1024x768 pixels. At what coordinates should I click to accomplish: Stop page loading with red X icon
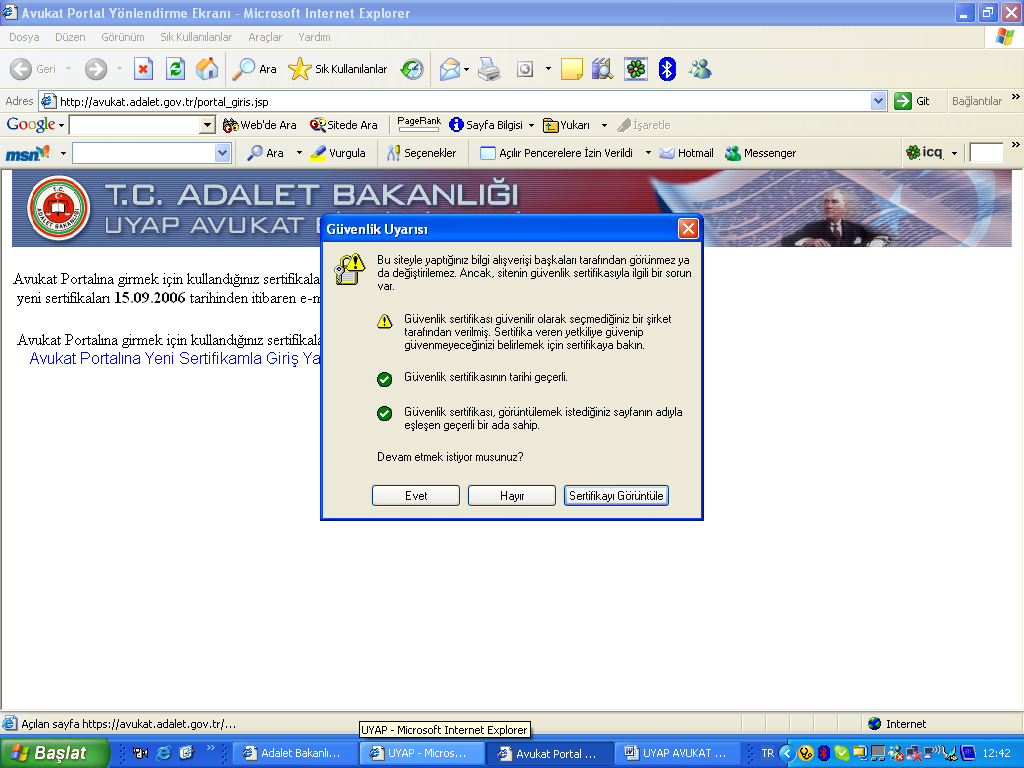tap(143, 69)
